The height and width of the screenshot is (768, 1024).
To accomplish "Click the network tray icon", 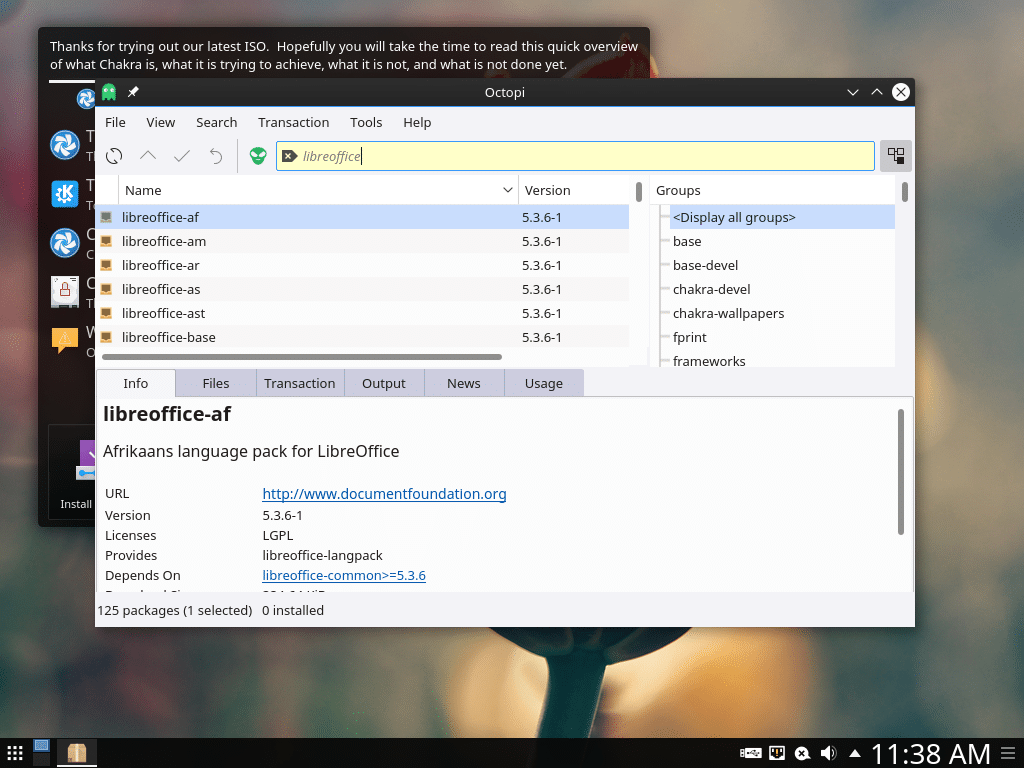I will [x=777, y=753].
